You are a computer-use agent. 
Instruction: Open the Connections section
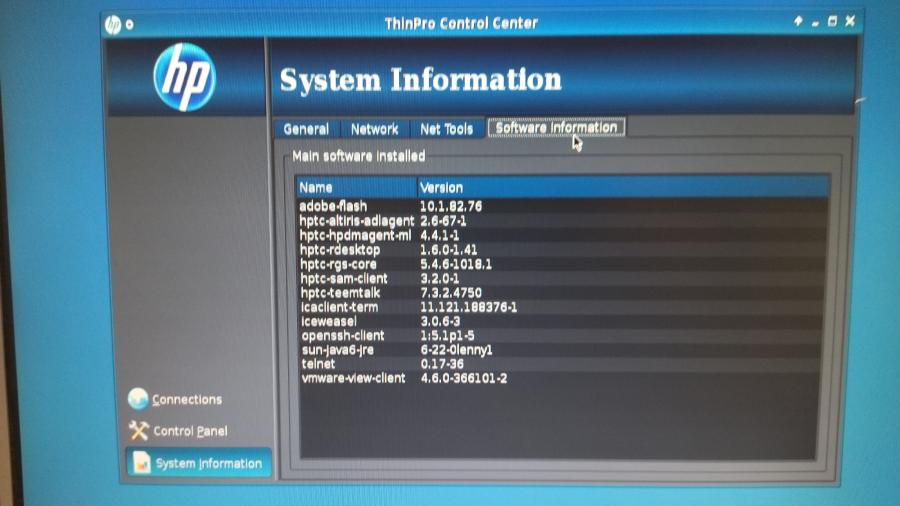175,399
